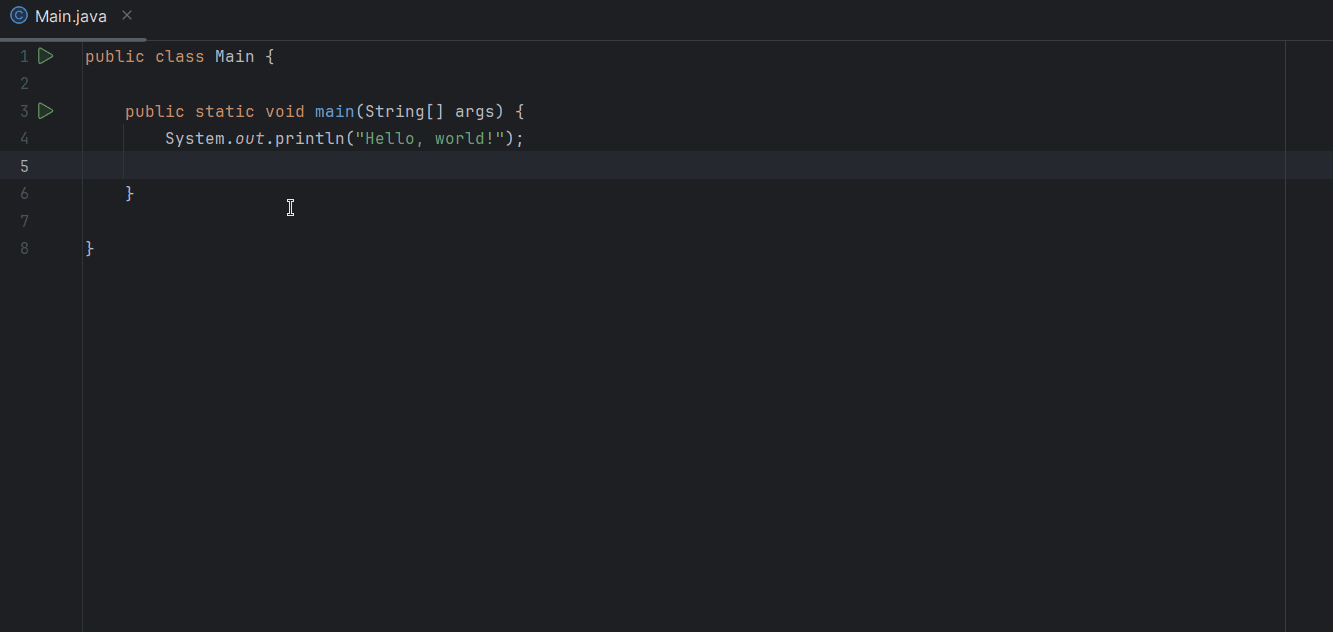The width and height of the screenshot is (1333, 632).
Task: Click the 'void' keyword in line 3
Action: tap(285, 112)
